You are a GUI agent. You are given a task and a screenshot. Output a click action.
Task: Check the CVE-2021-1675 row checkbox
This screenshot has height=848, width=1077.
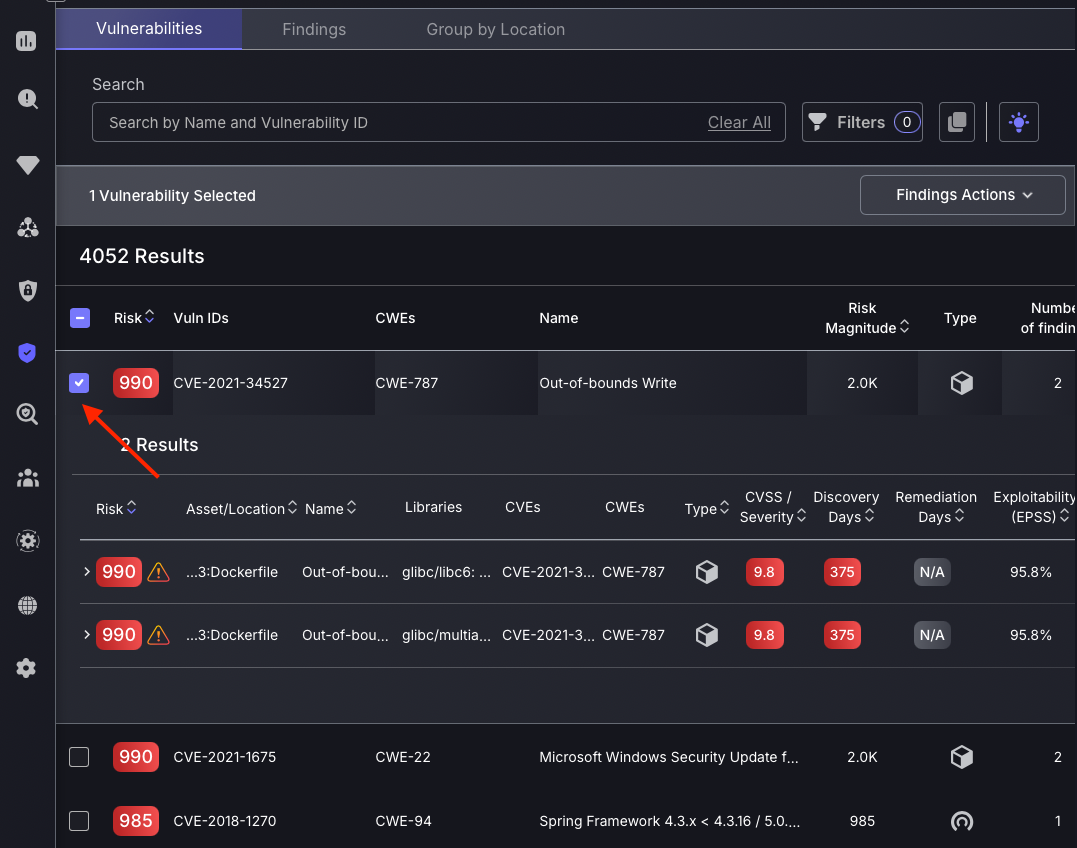tap(79, 757)
